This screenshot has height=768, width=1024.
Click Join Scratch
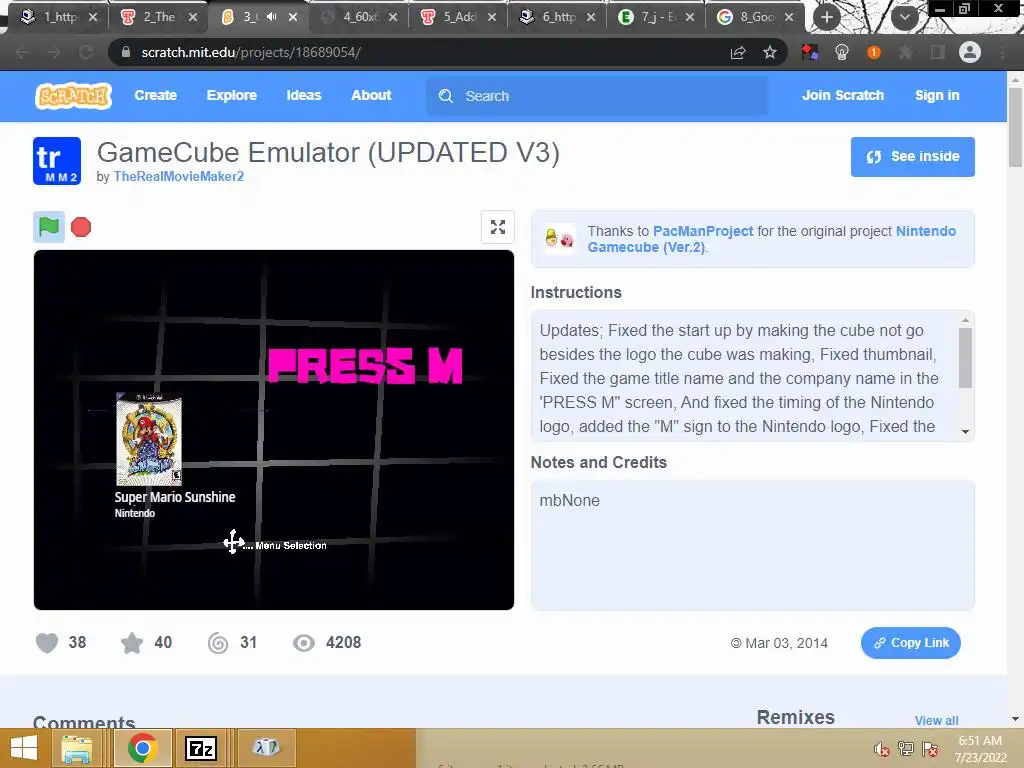(843, 95)
